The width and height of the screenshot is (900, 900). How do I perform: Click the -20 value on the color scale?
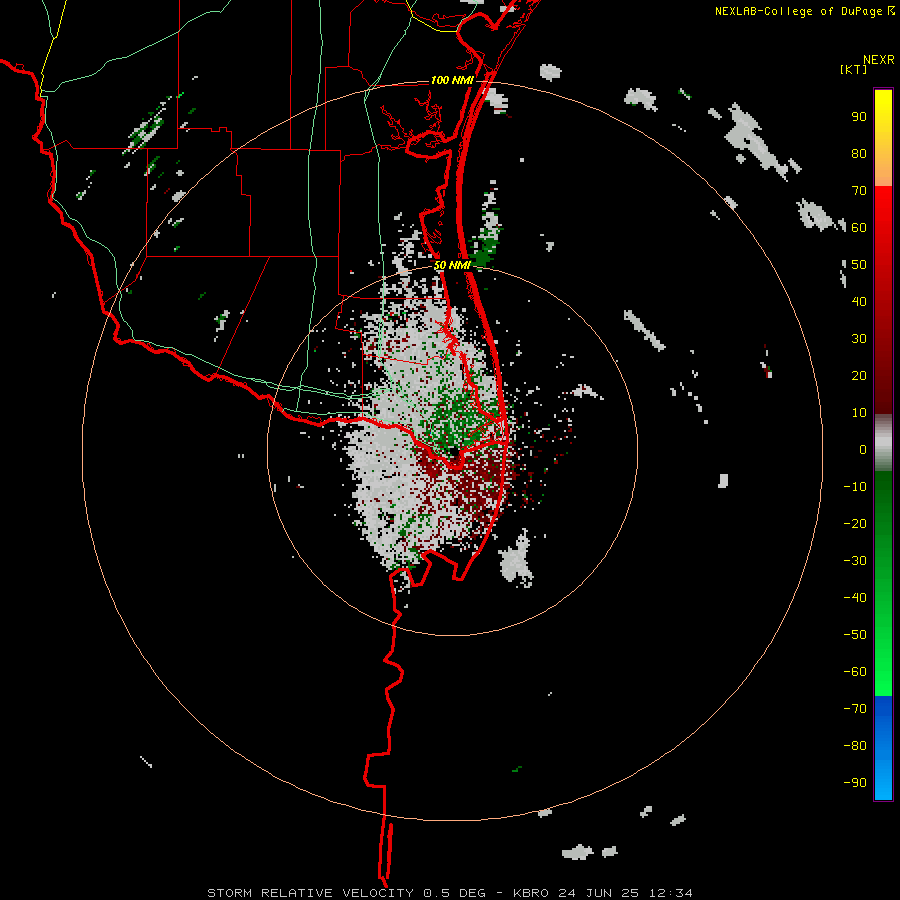pyautogui.click(x=855, y=523)
